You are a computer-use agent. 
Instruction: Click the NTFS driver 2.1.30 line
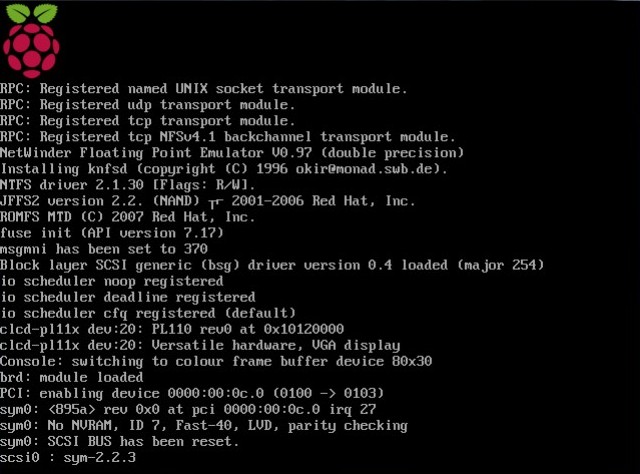click(127, 185)
